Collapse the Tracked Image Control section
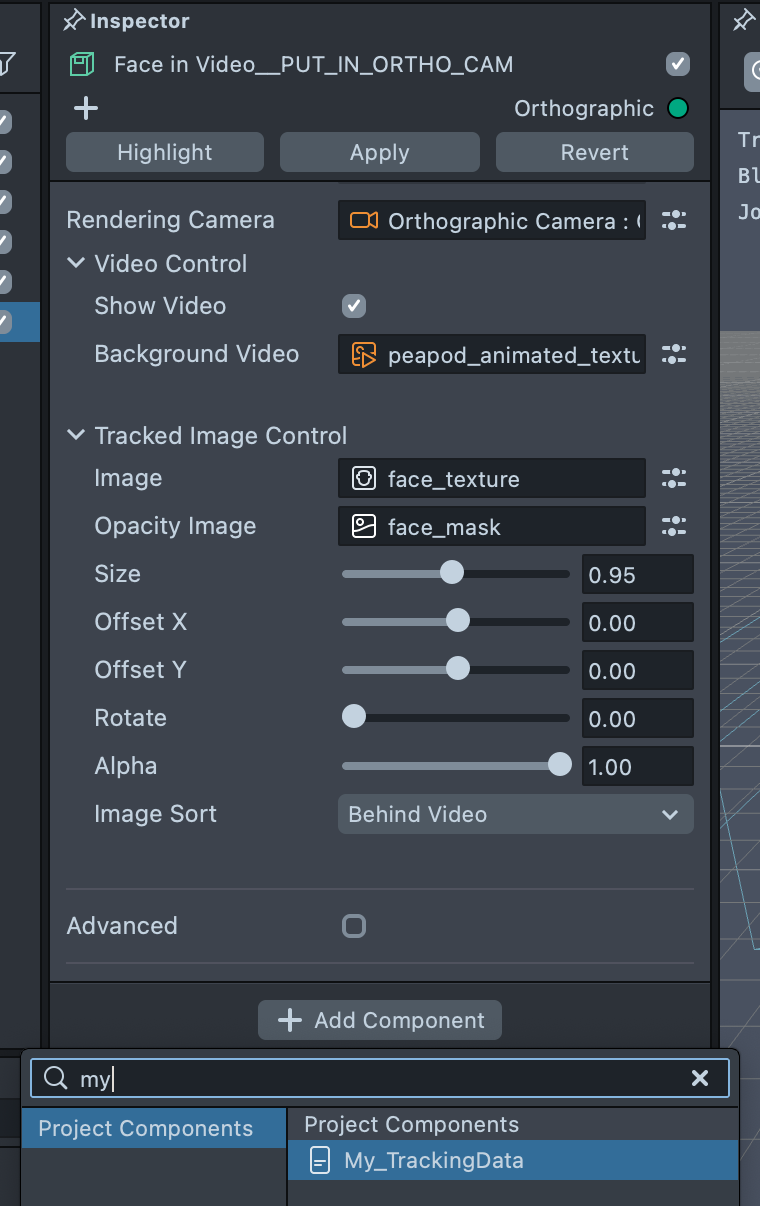The height and width of the screenshot is (1206, 760). tap(76, 436)
